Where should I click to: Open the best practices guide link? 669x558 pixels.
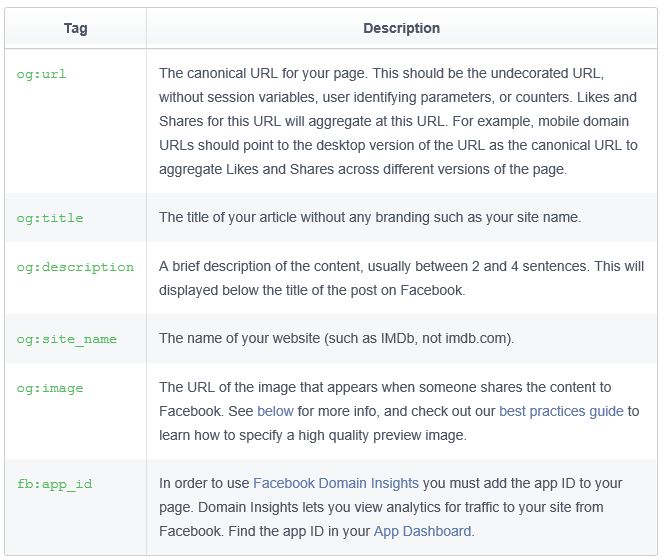pyautogui.click(x=561, y=411)
